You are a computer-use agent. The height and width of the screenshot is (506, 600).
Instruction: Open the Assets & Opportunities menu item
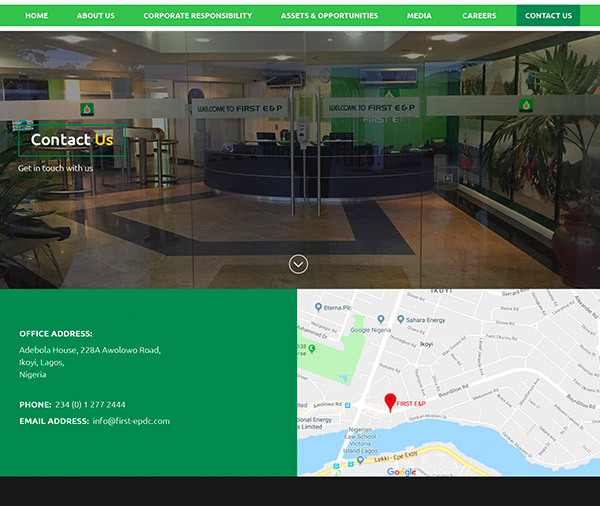[329, 16]
